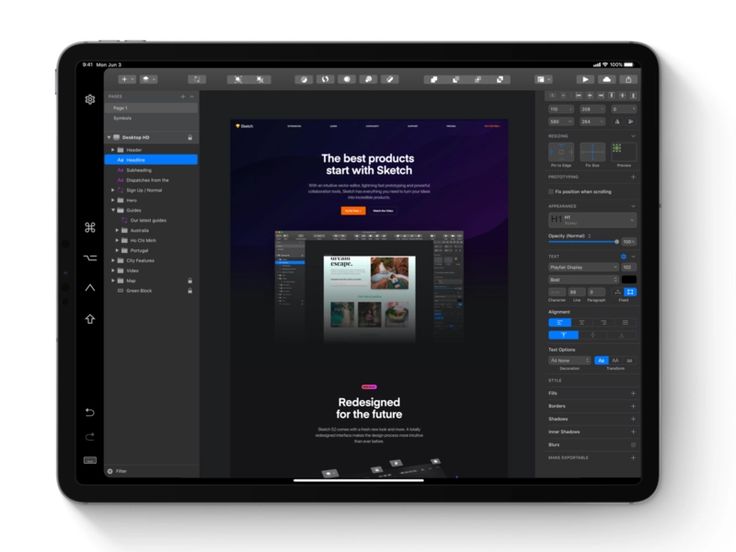Expand the Hero group

pyautogui.click(x=113, y=200)
